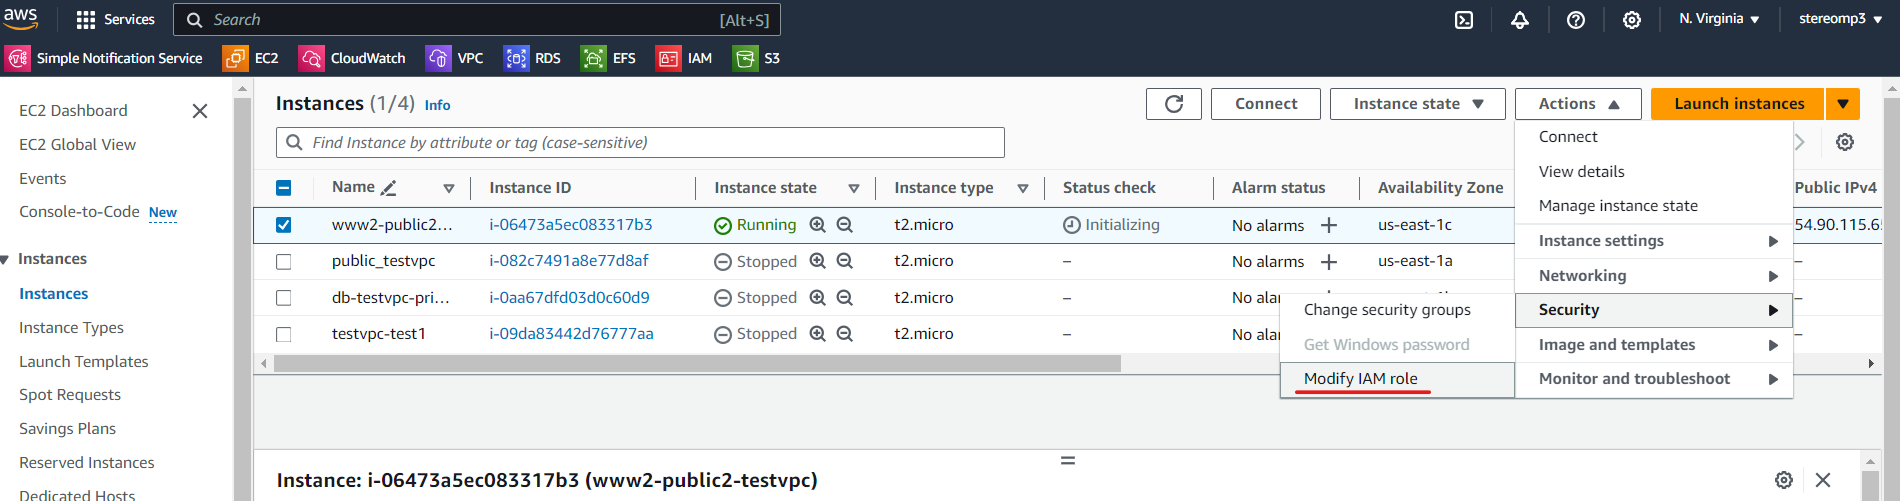The width and height of the screenshot is (1900, 501).
Task: Check the testvpc-test1 instance checkbox
Action: coord(283,334)
